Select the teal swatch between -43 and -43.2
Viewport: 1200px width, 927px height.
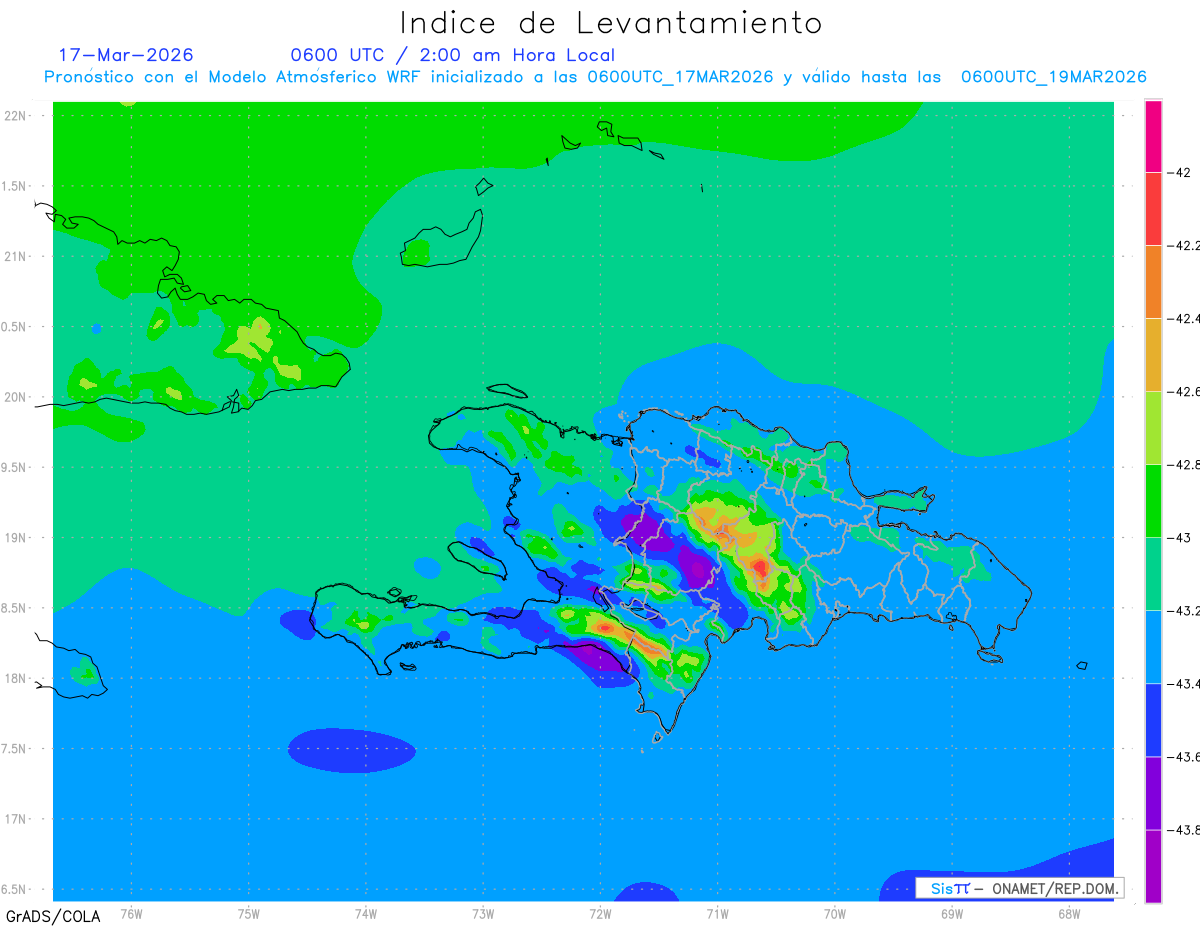pos(1153,574)
